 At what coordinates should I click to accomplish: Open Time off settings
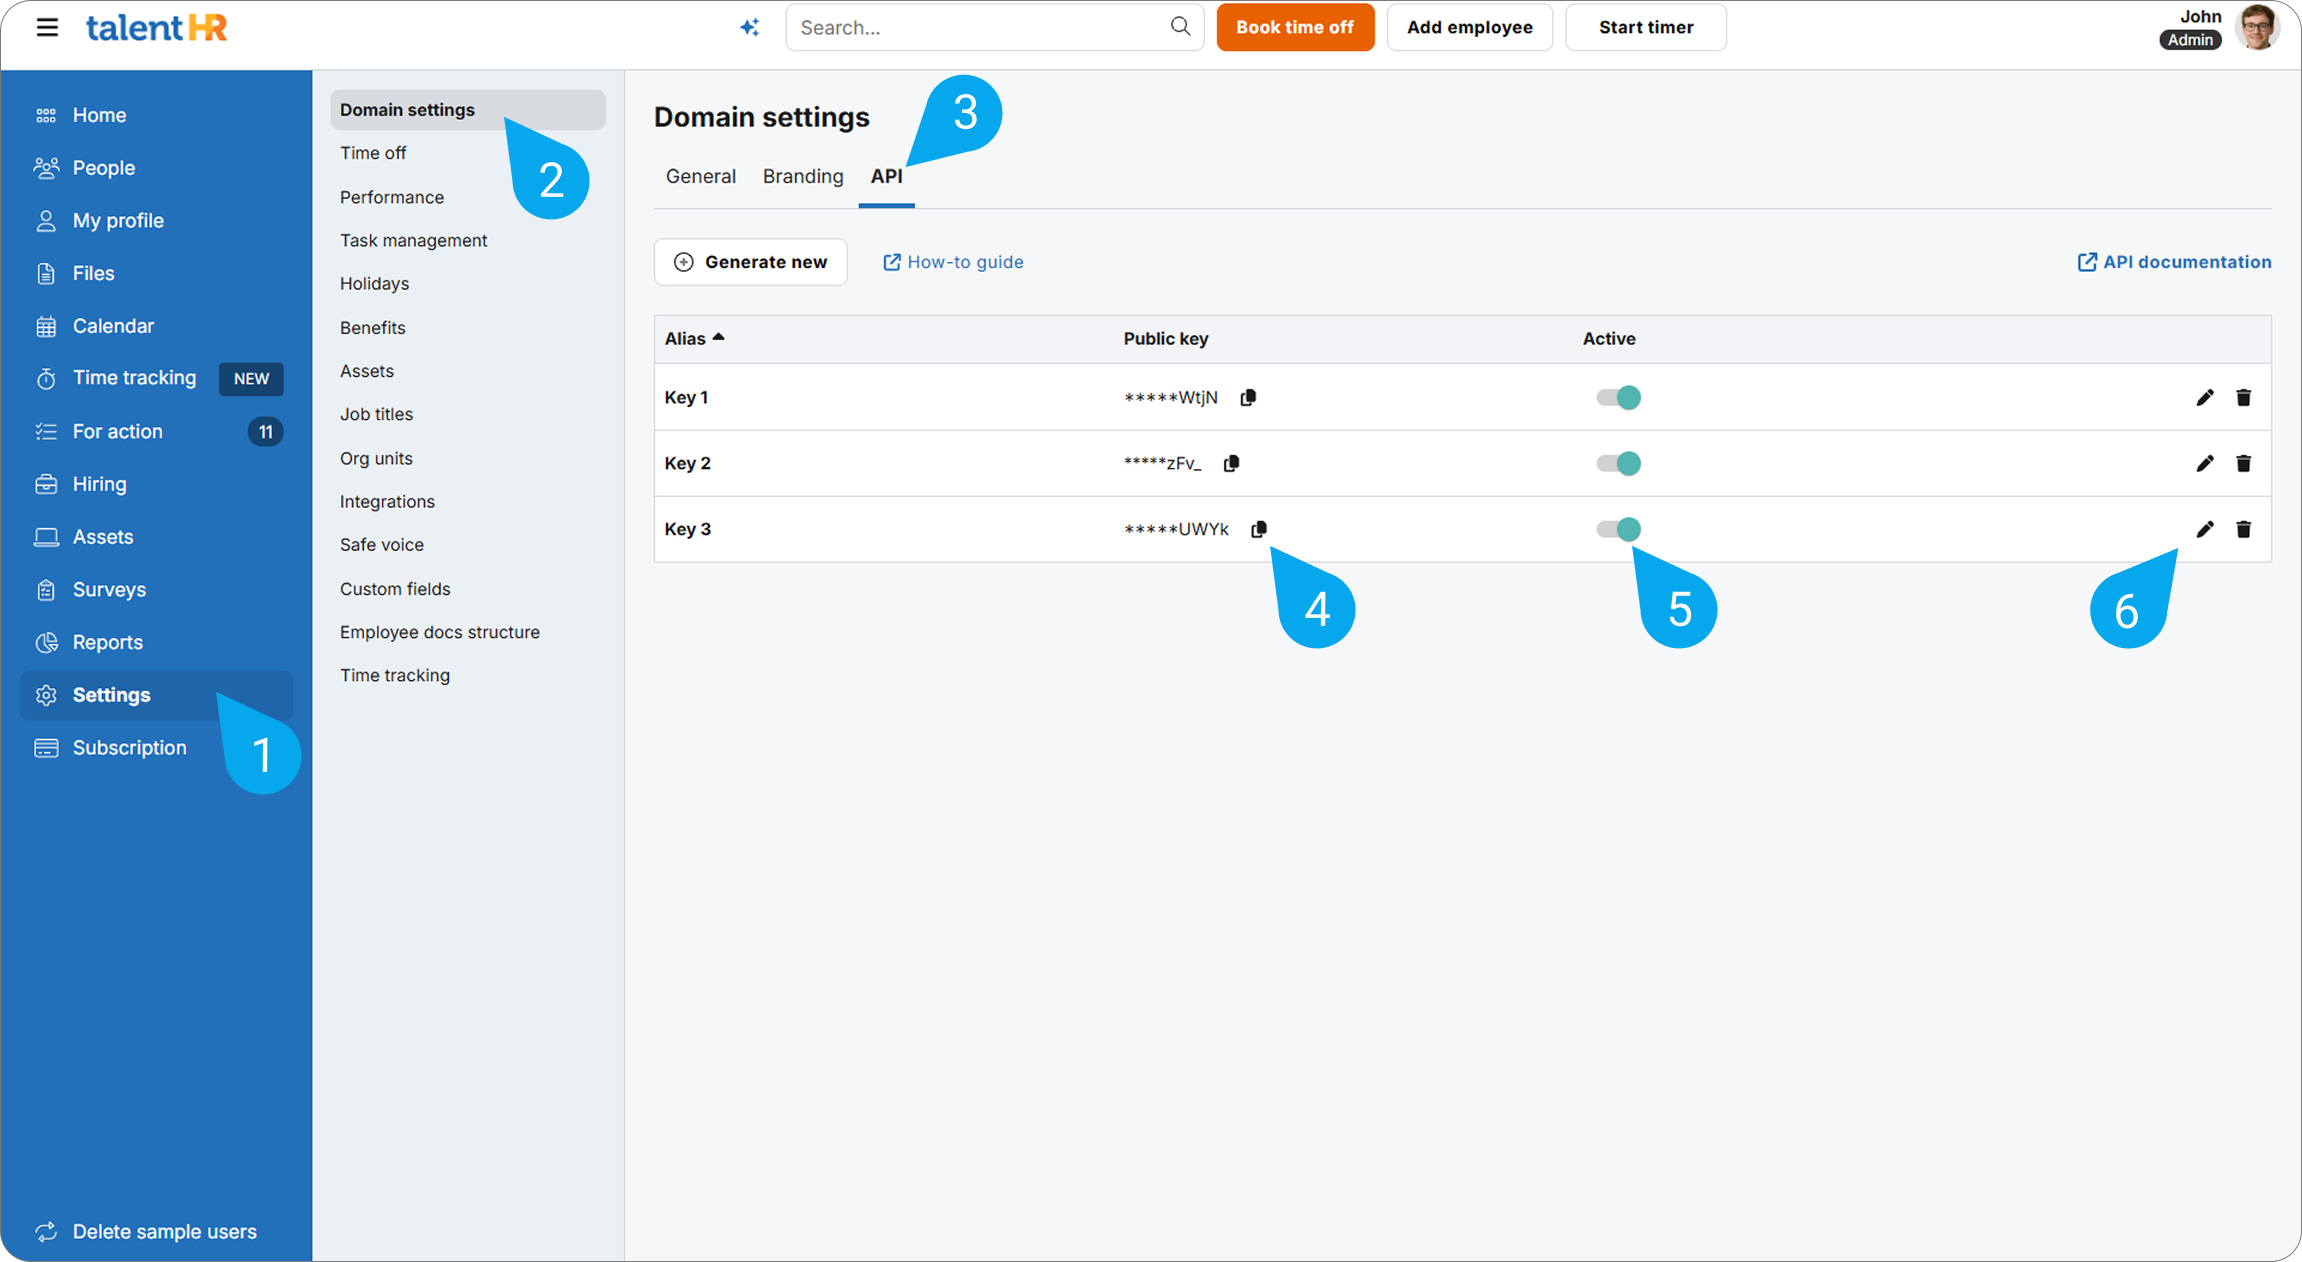point(373,153)
